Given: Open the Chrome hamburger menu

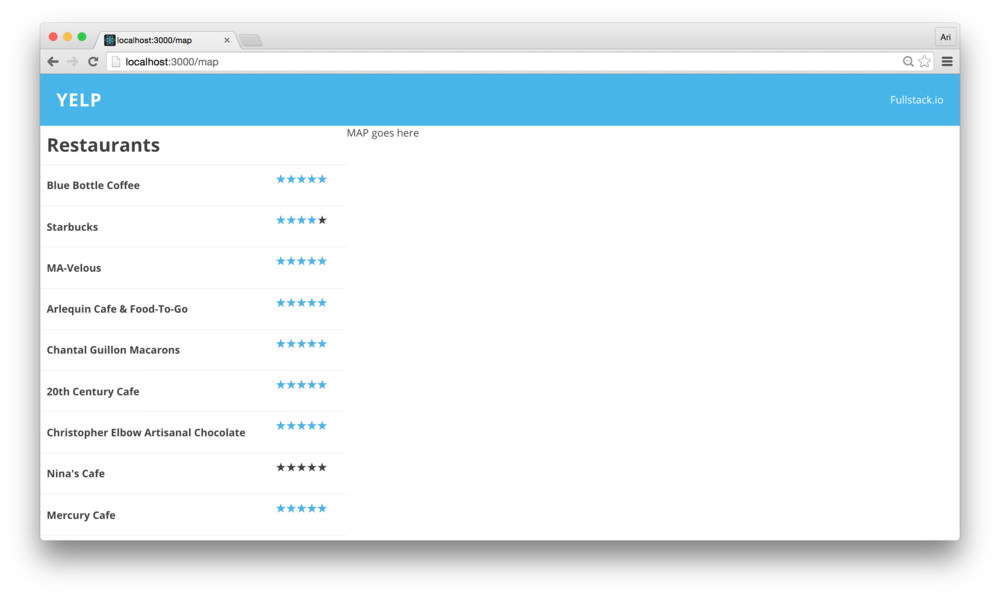Looking at the screenshot, I should 946,62.
